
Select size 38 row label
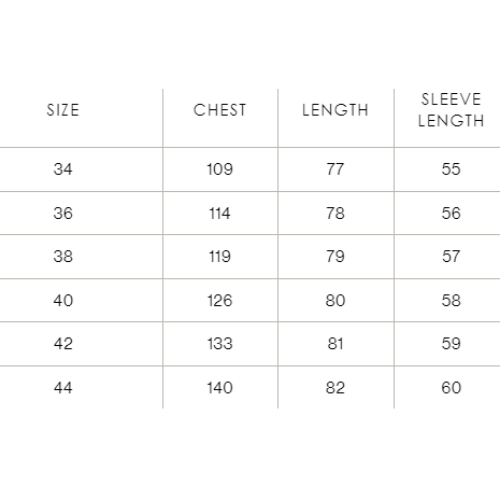click(63, 256)
